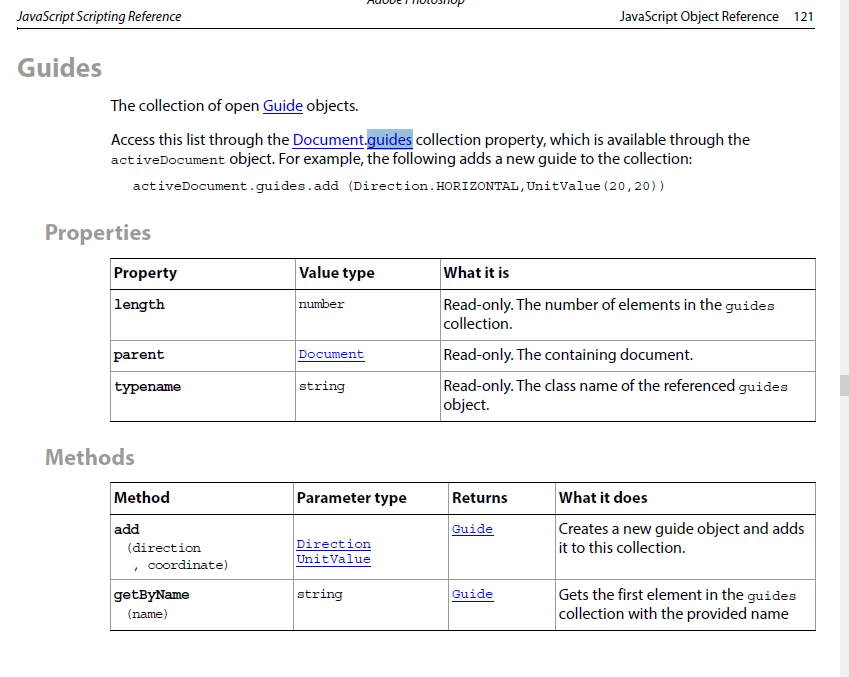Click the (direction parameter under add
This screenshot has width=849, height=677.
(x=164, y=548)
